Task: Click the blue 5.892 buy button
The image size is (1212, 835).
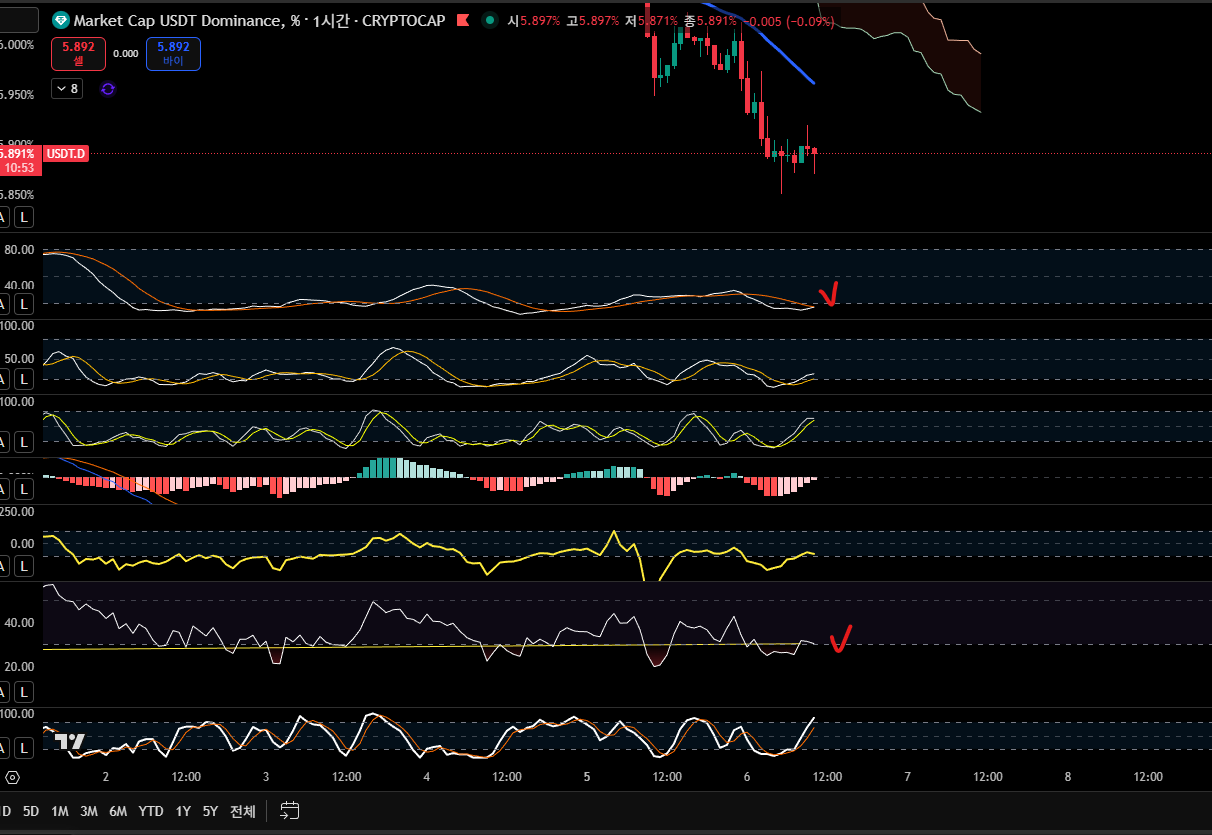Action: (x=173, y=53)
